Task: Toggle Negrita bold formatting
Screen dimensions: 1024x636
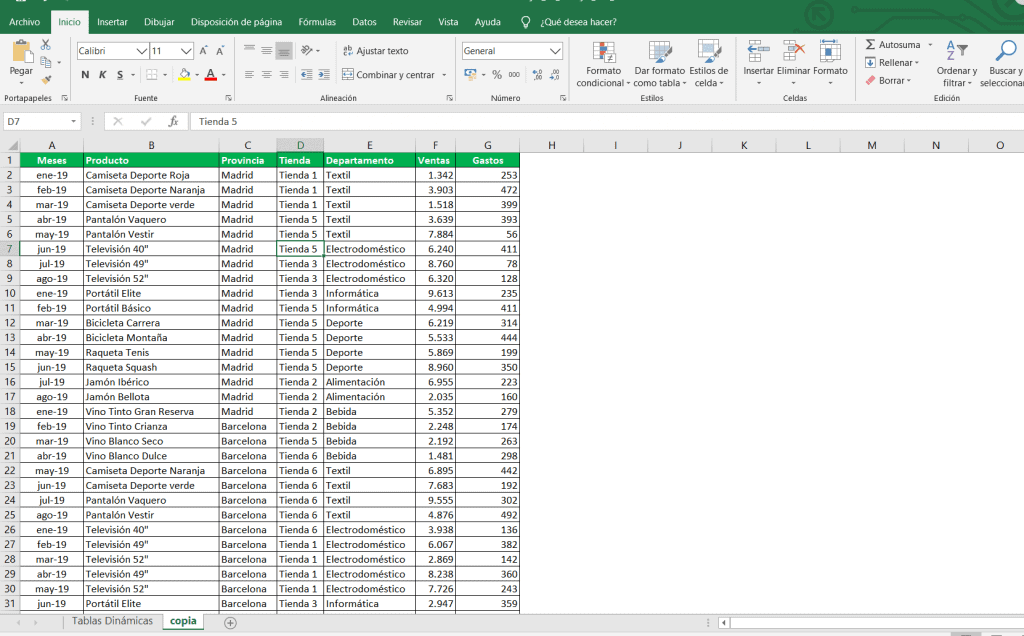Action: point(85,75)
